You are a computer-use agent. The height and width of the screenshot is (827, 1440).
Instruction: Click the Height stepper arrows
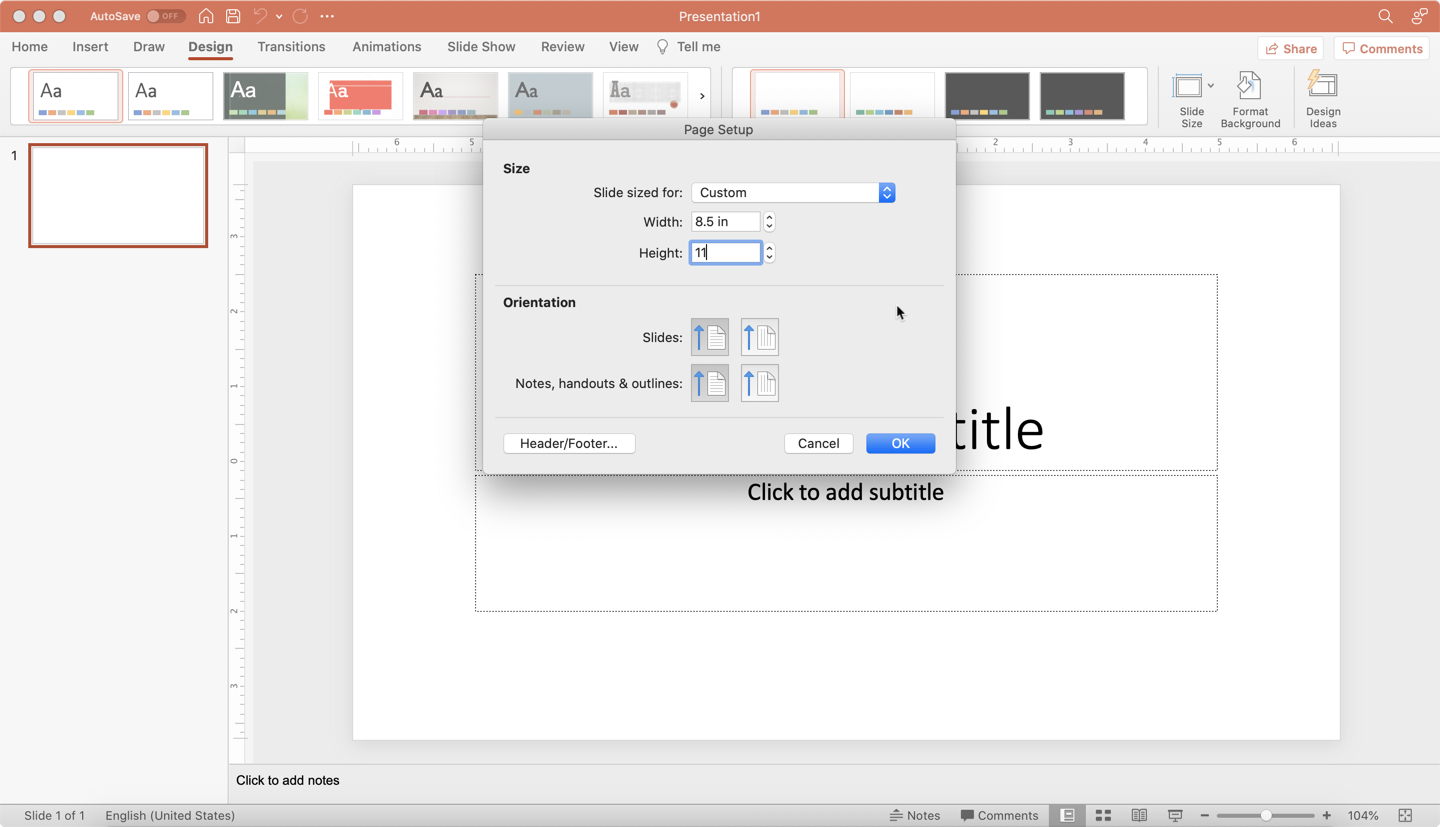click(x=769, y=253)
